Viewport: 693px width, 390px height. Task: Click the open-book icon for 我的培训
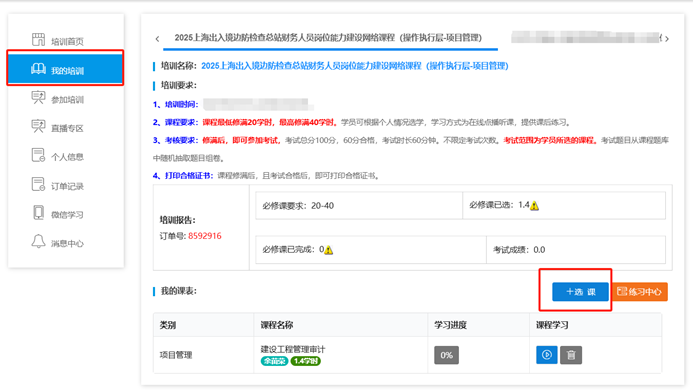[38, 69]
